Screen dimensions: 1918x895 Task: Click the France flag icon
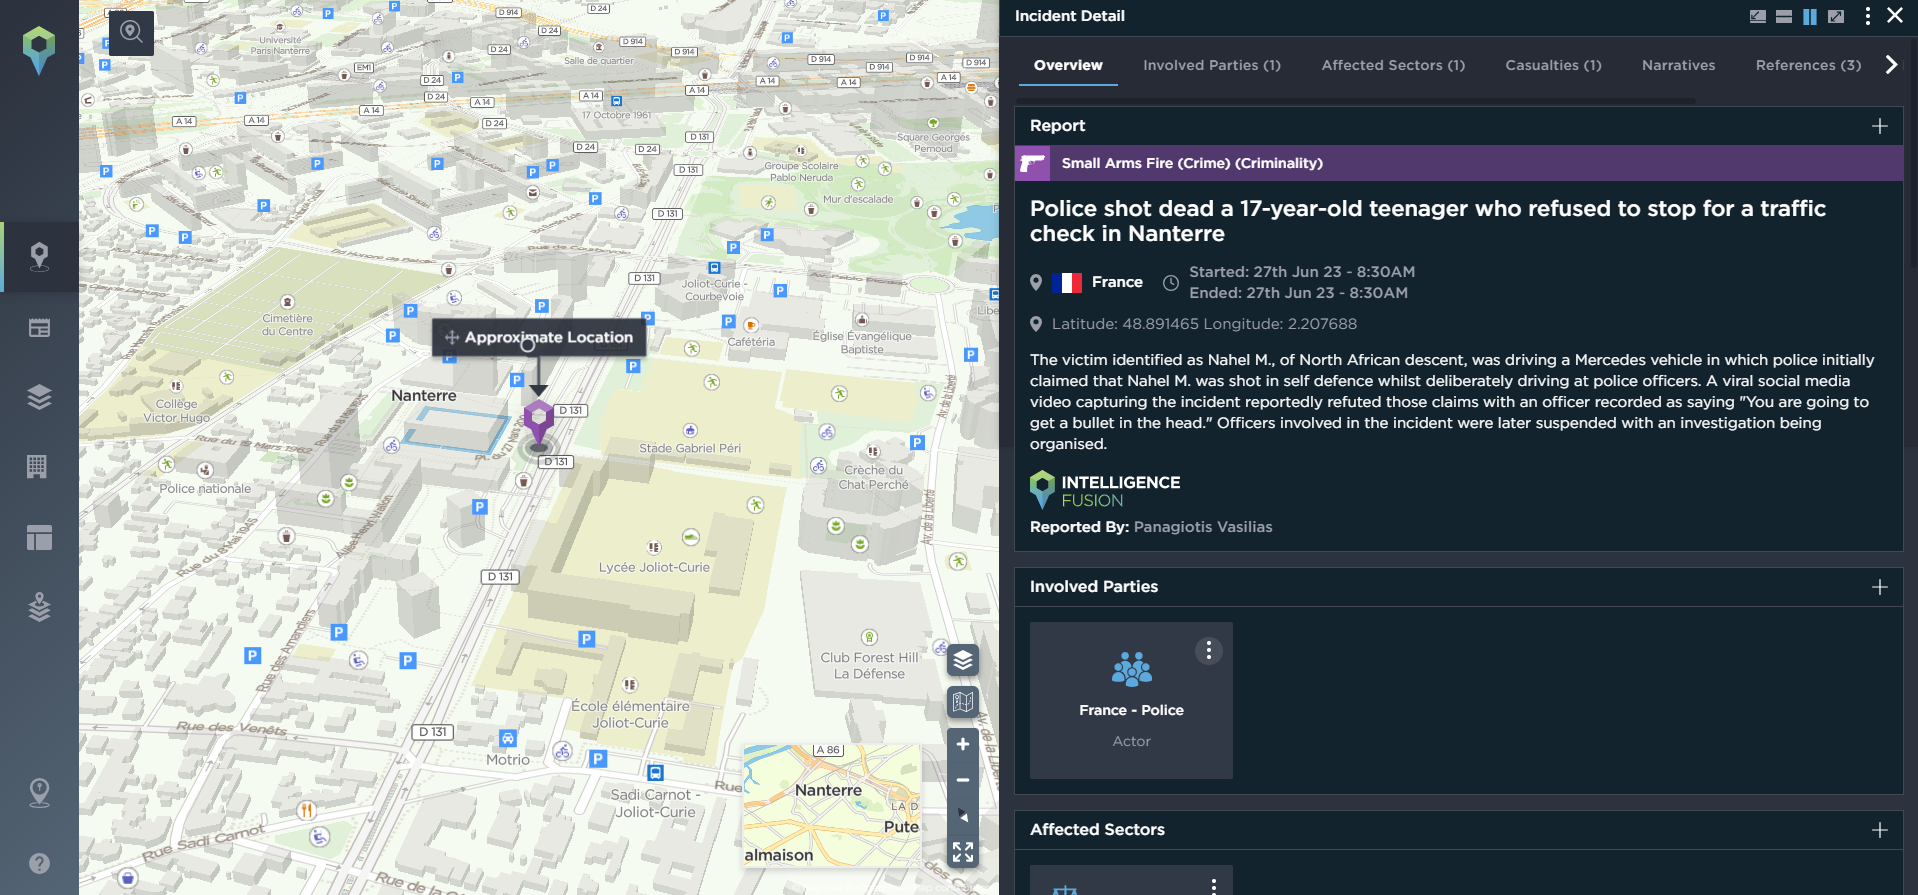click(x=1067, y=283)
